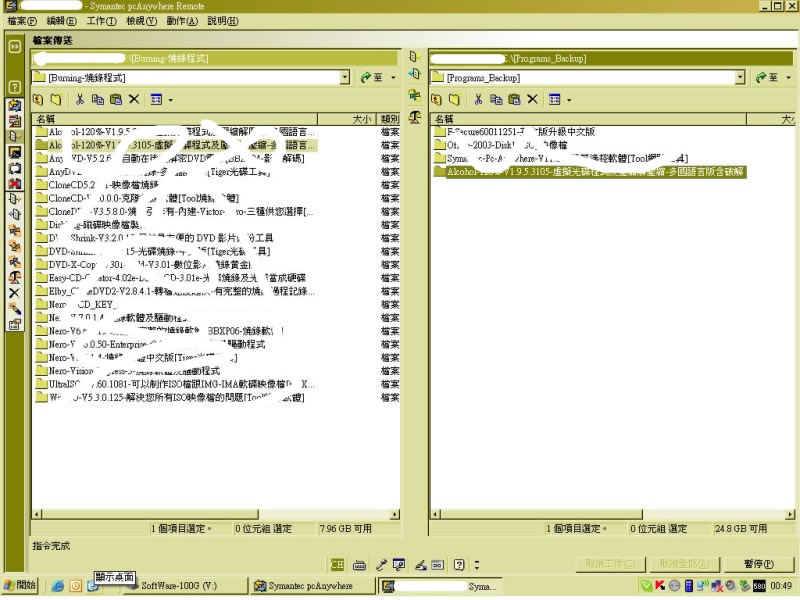Open right pane view style dropdown arrow
Viewport: 800px width, 600px height.
point(569,100)
